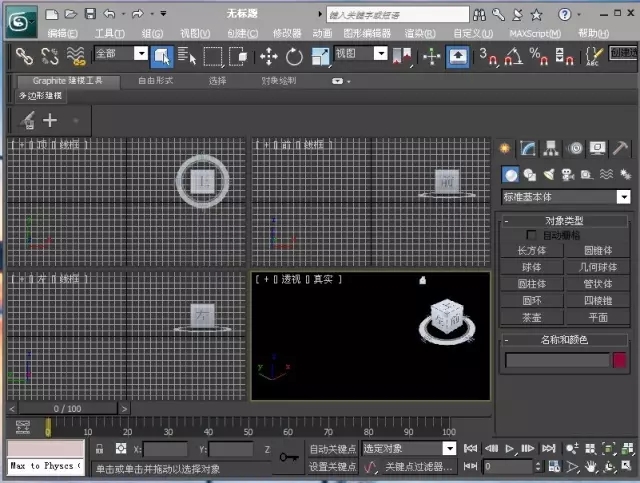Select the Rotate tool in main toolbar
Viewport: 640px width, 483px height.
click(294, 56)
